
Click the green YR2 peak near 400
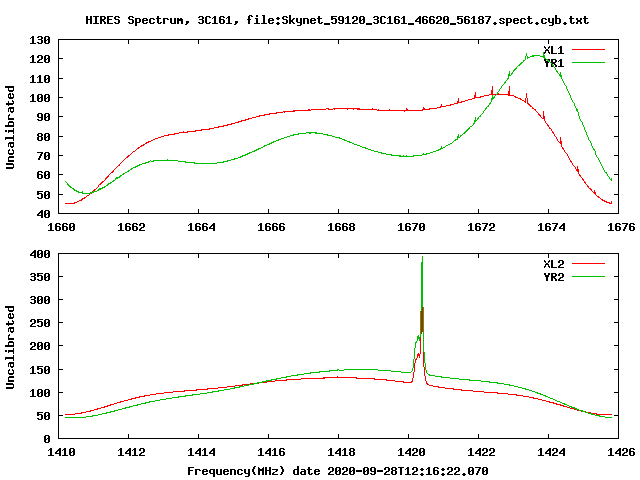tap(422, 258)
